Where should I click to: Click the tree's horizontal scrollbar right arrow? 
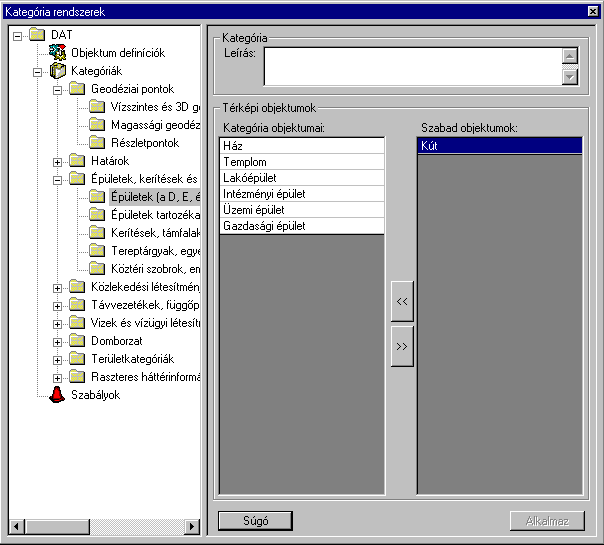(194, 526)
